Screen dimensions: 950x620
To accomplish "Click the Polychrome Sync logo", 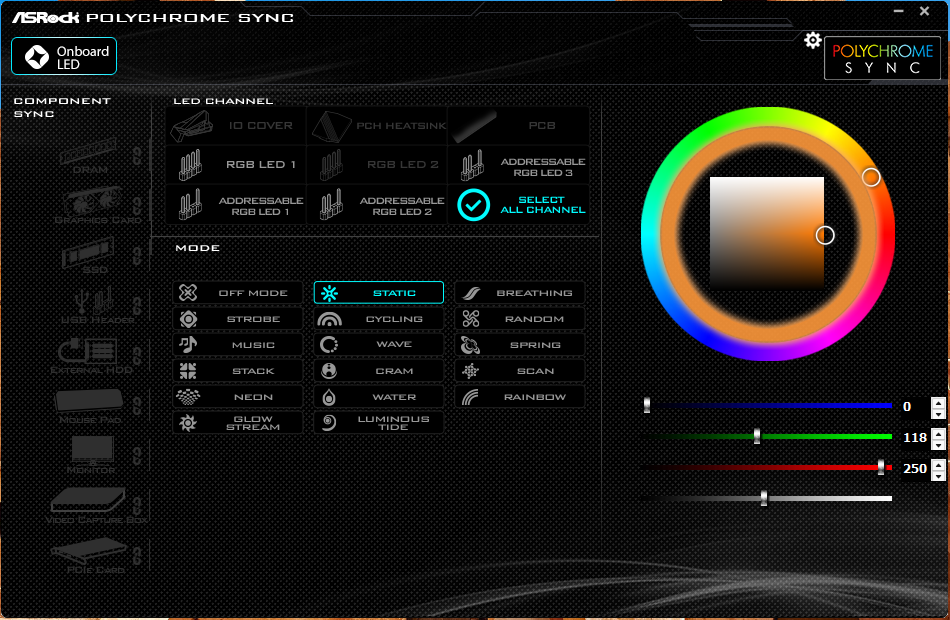I will click(x=882, y=59).
